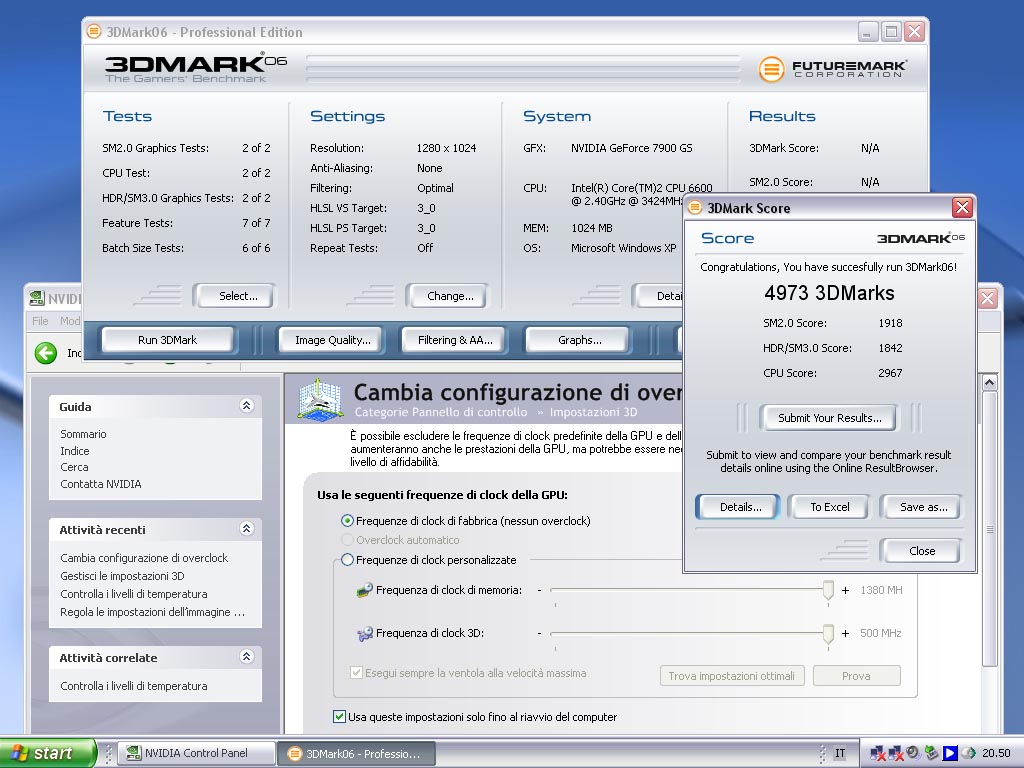The width and height of the screenshot is (1024, 768).
Task: Click the minus sign of the memory clock slider
Action: click(x=539, y=590)
